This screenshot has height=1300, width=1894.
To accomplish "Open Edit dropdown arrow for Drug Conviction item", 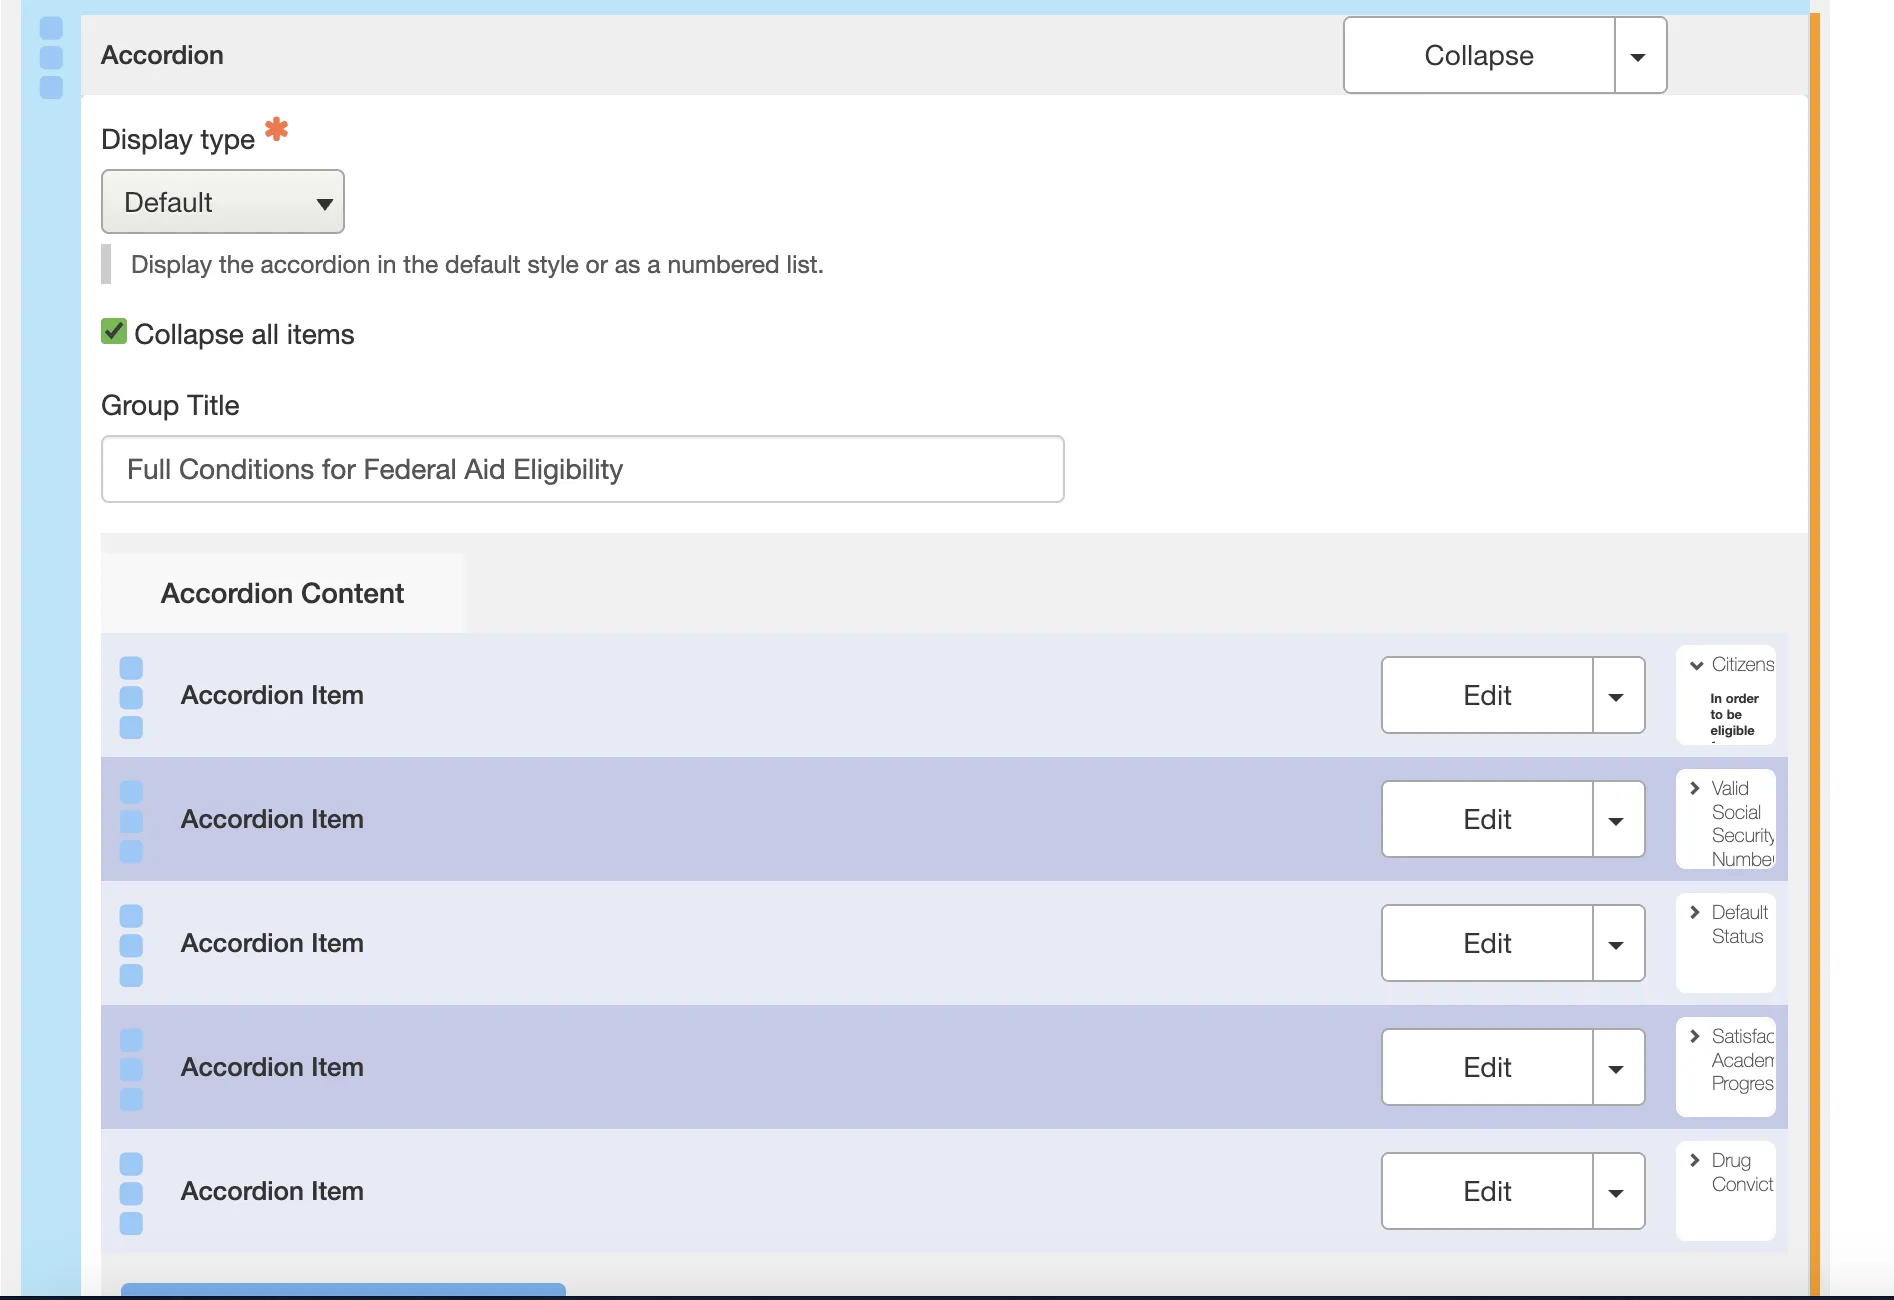I will tap(1618, 1192).
